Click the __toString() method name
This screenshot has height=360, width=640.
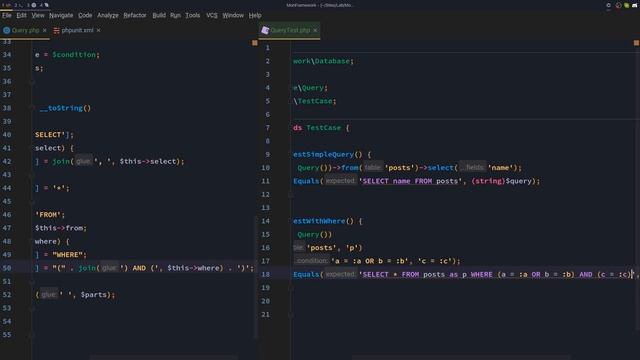pos(65,108)
